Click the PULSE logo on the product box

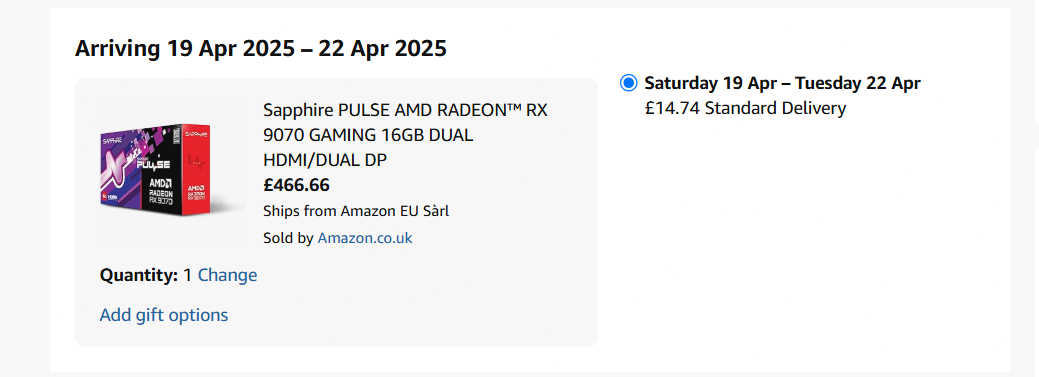tap(153, 163)
